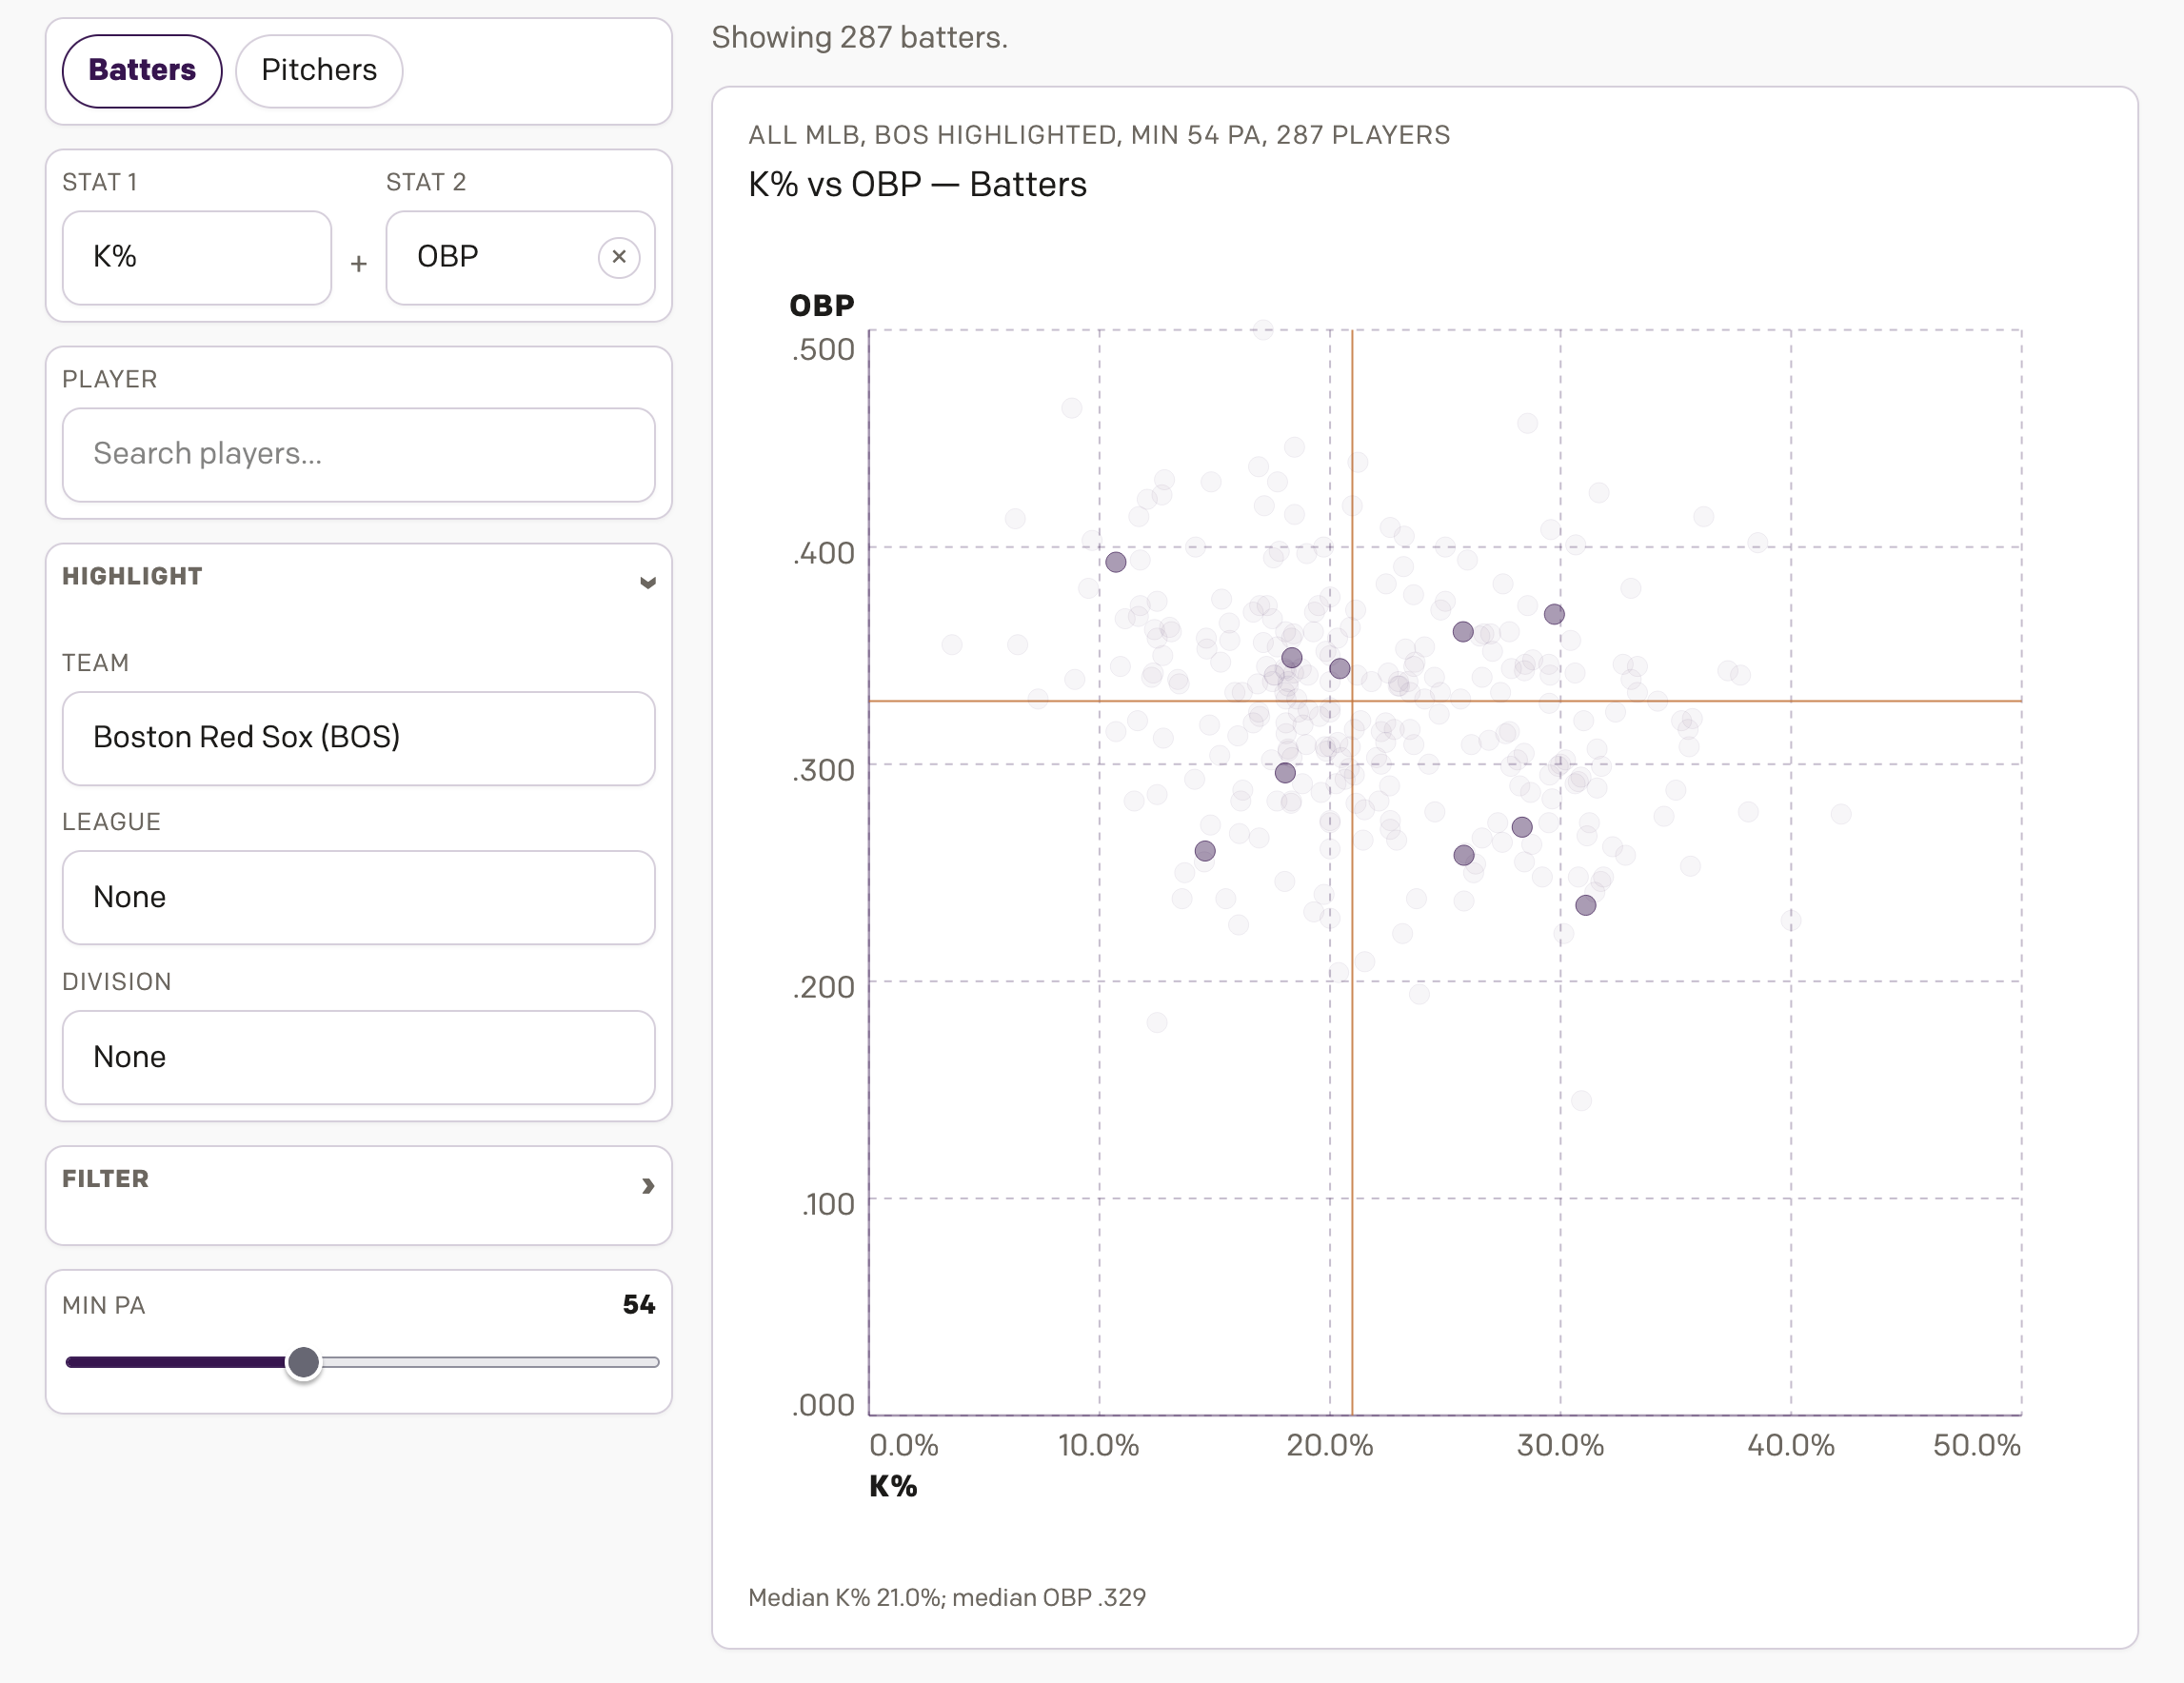Click the FILTER section header
Image resolution: width=2184 pixels, height=1683 pixels.
pos(106,1179)
